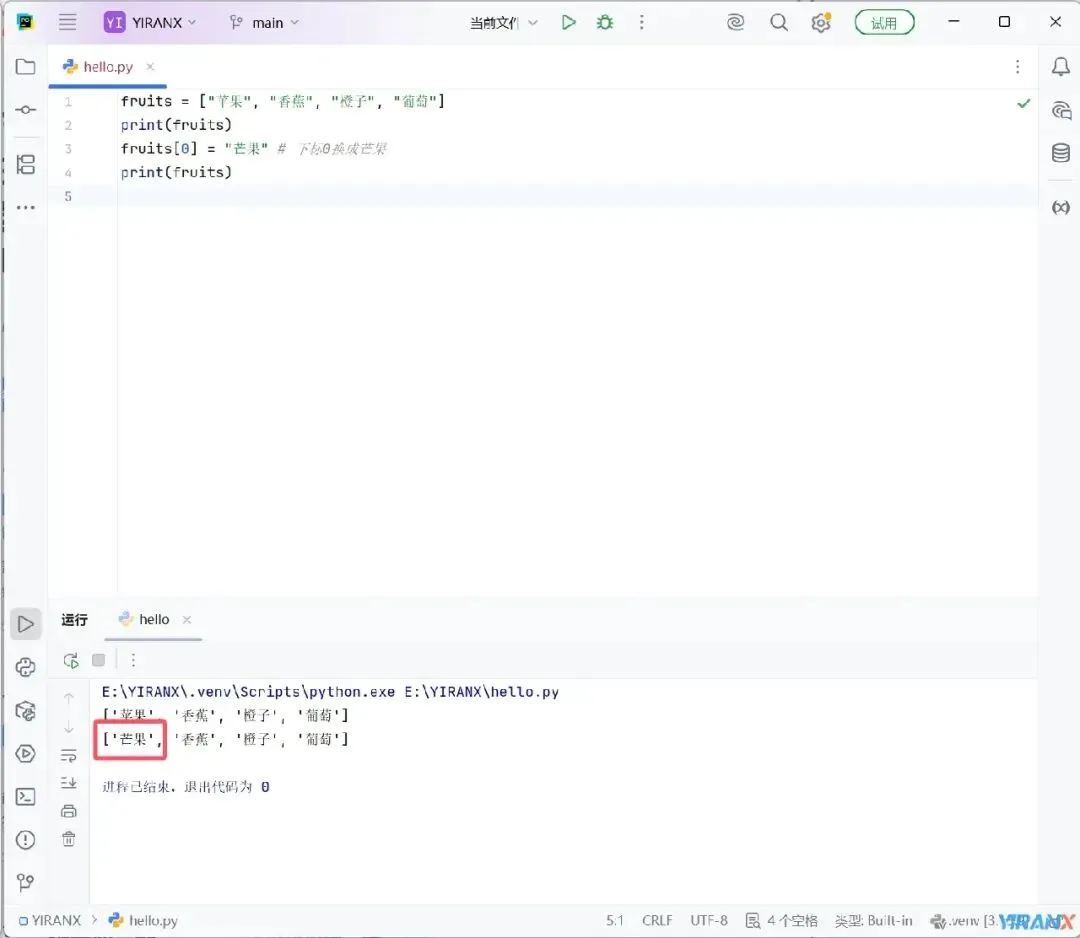Open the Project folder tool window
Viewport: 1080px width, 938px height.
point(25,67)
